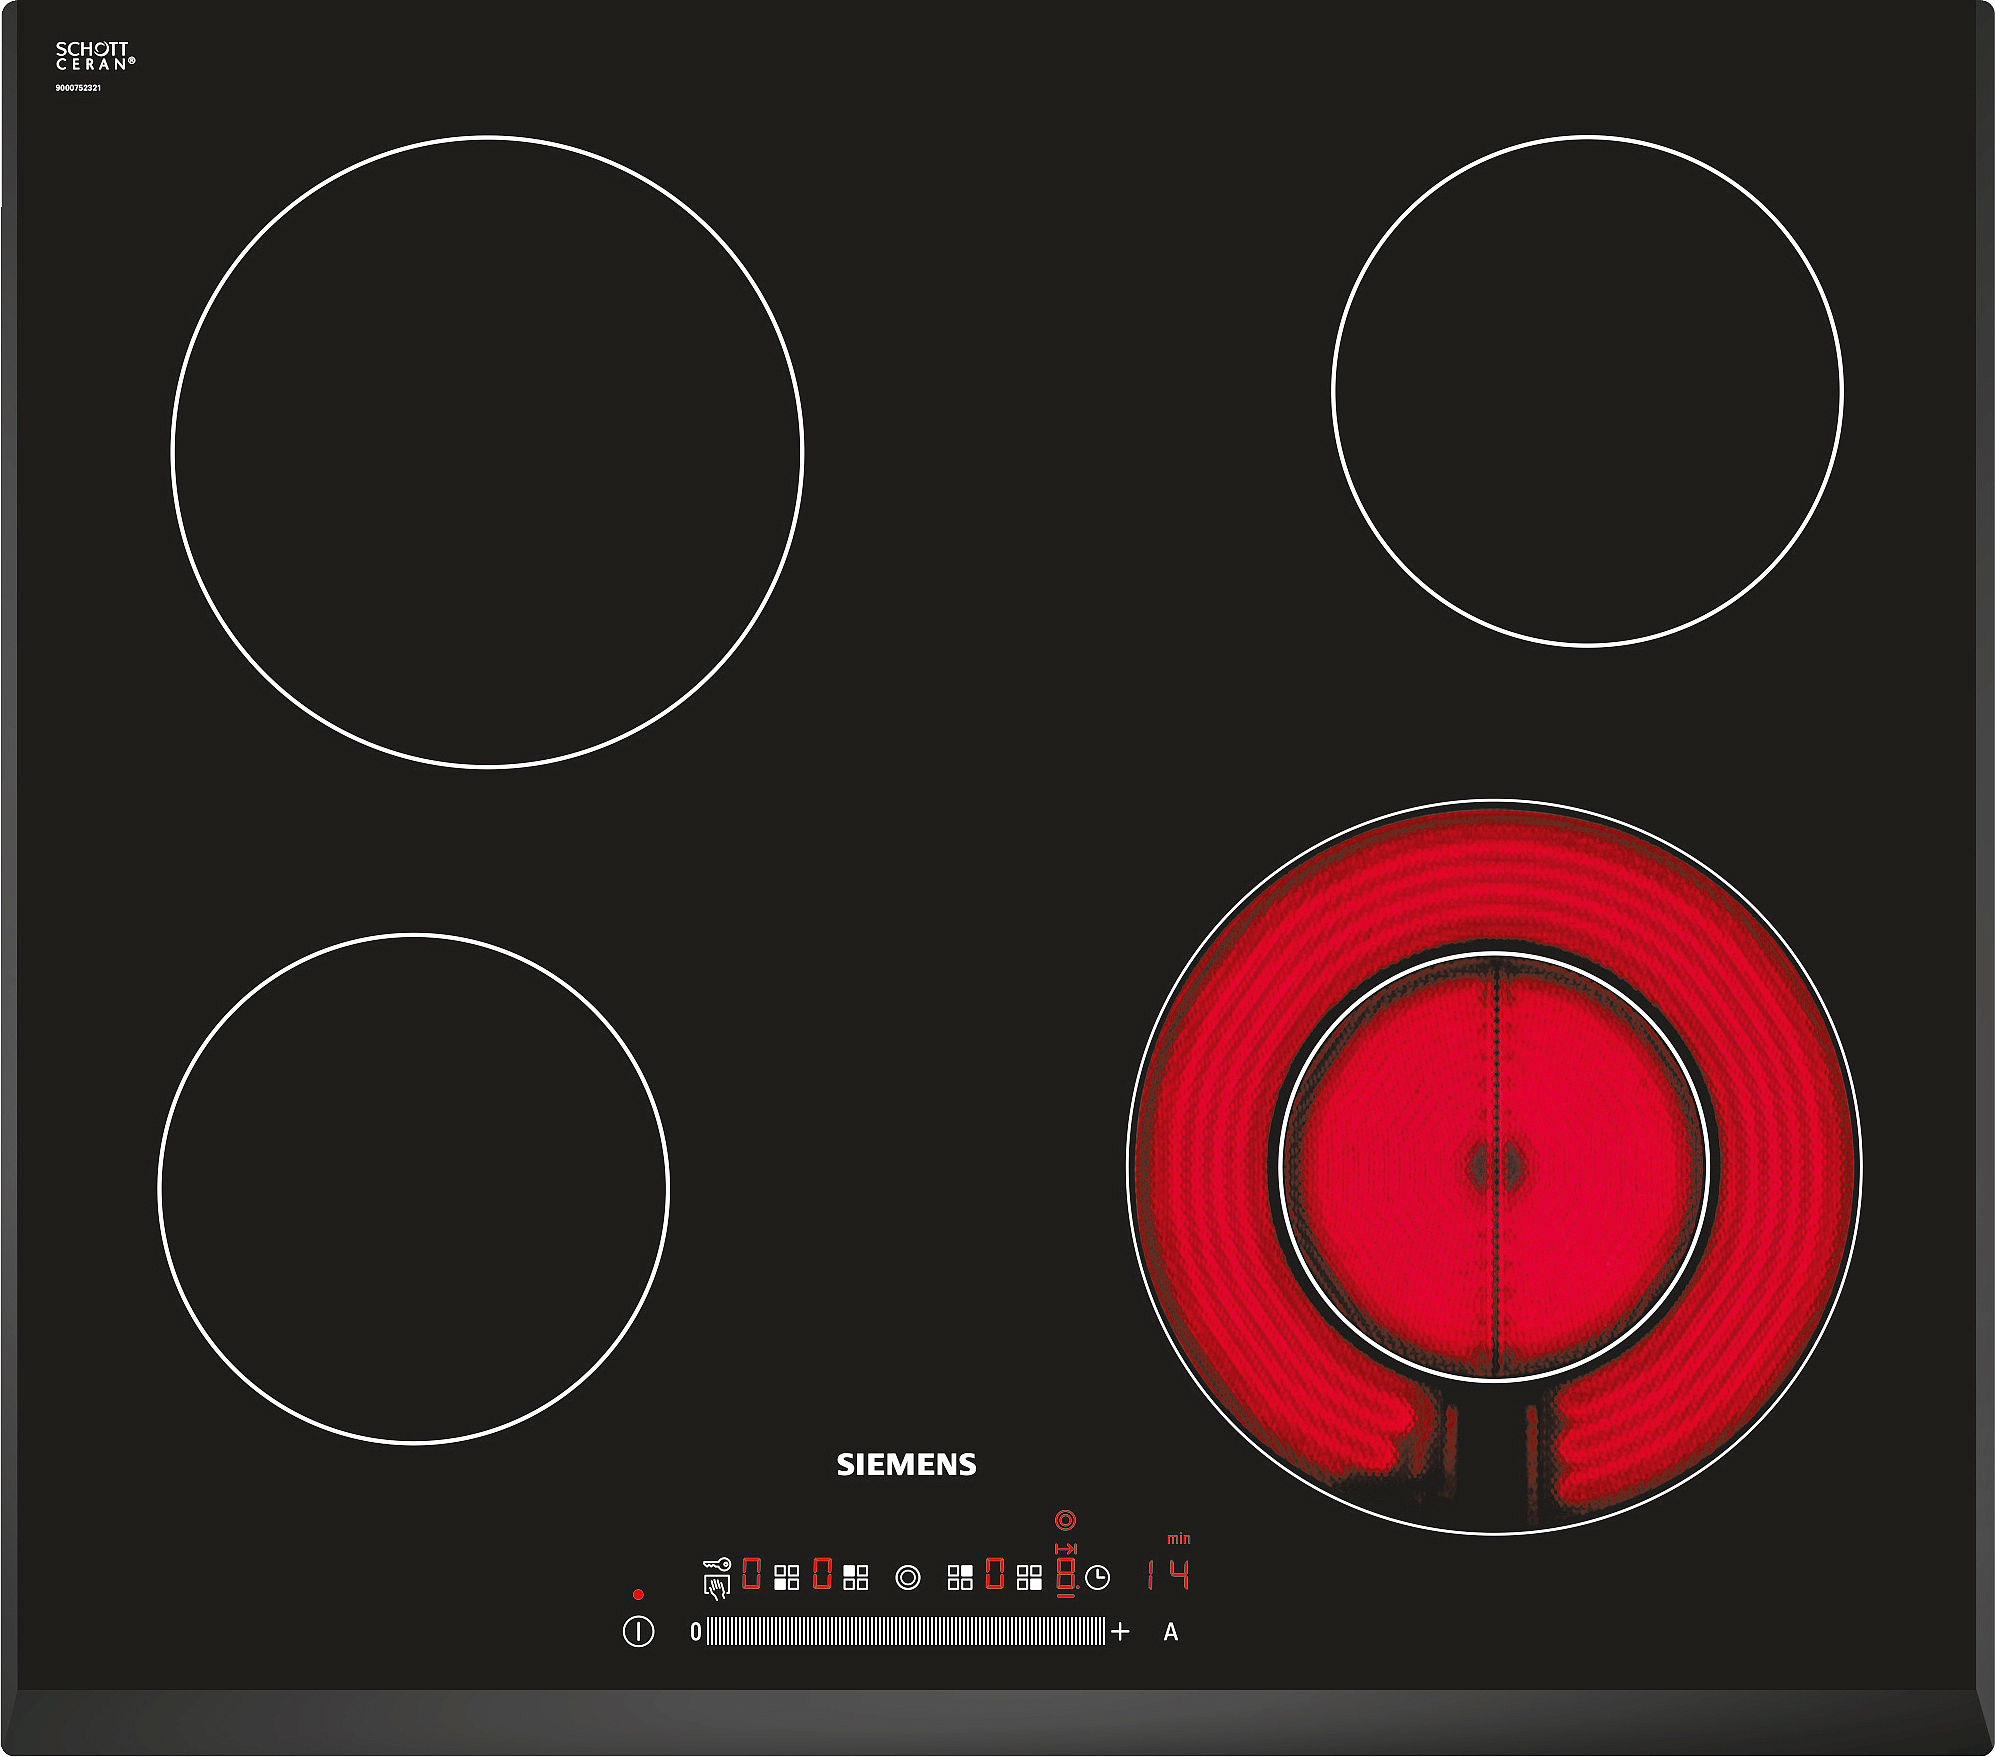Tap the key child-lock symbol
1995x1757 pixels.
pyautogui.click(x=717, y=1564)
